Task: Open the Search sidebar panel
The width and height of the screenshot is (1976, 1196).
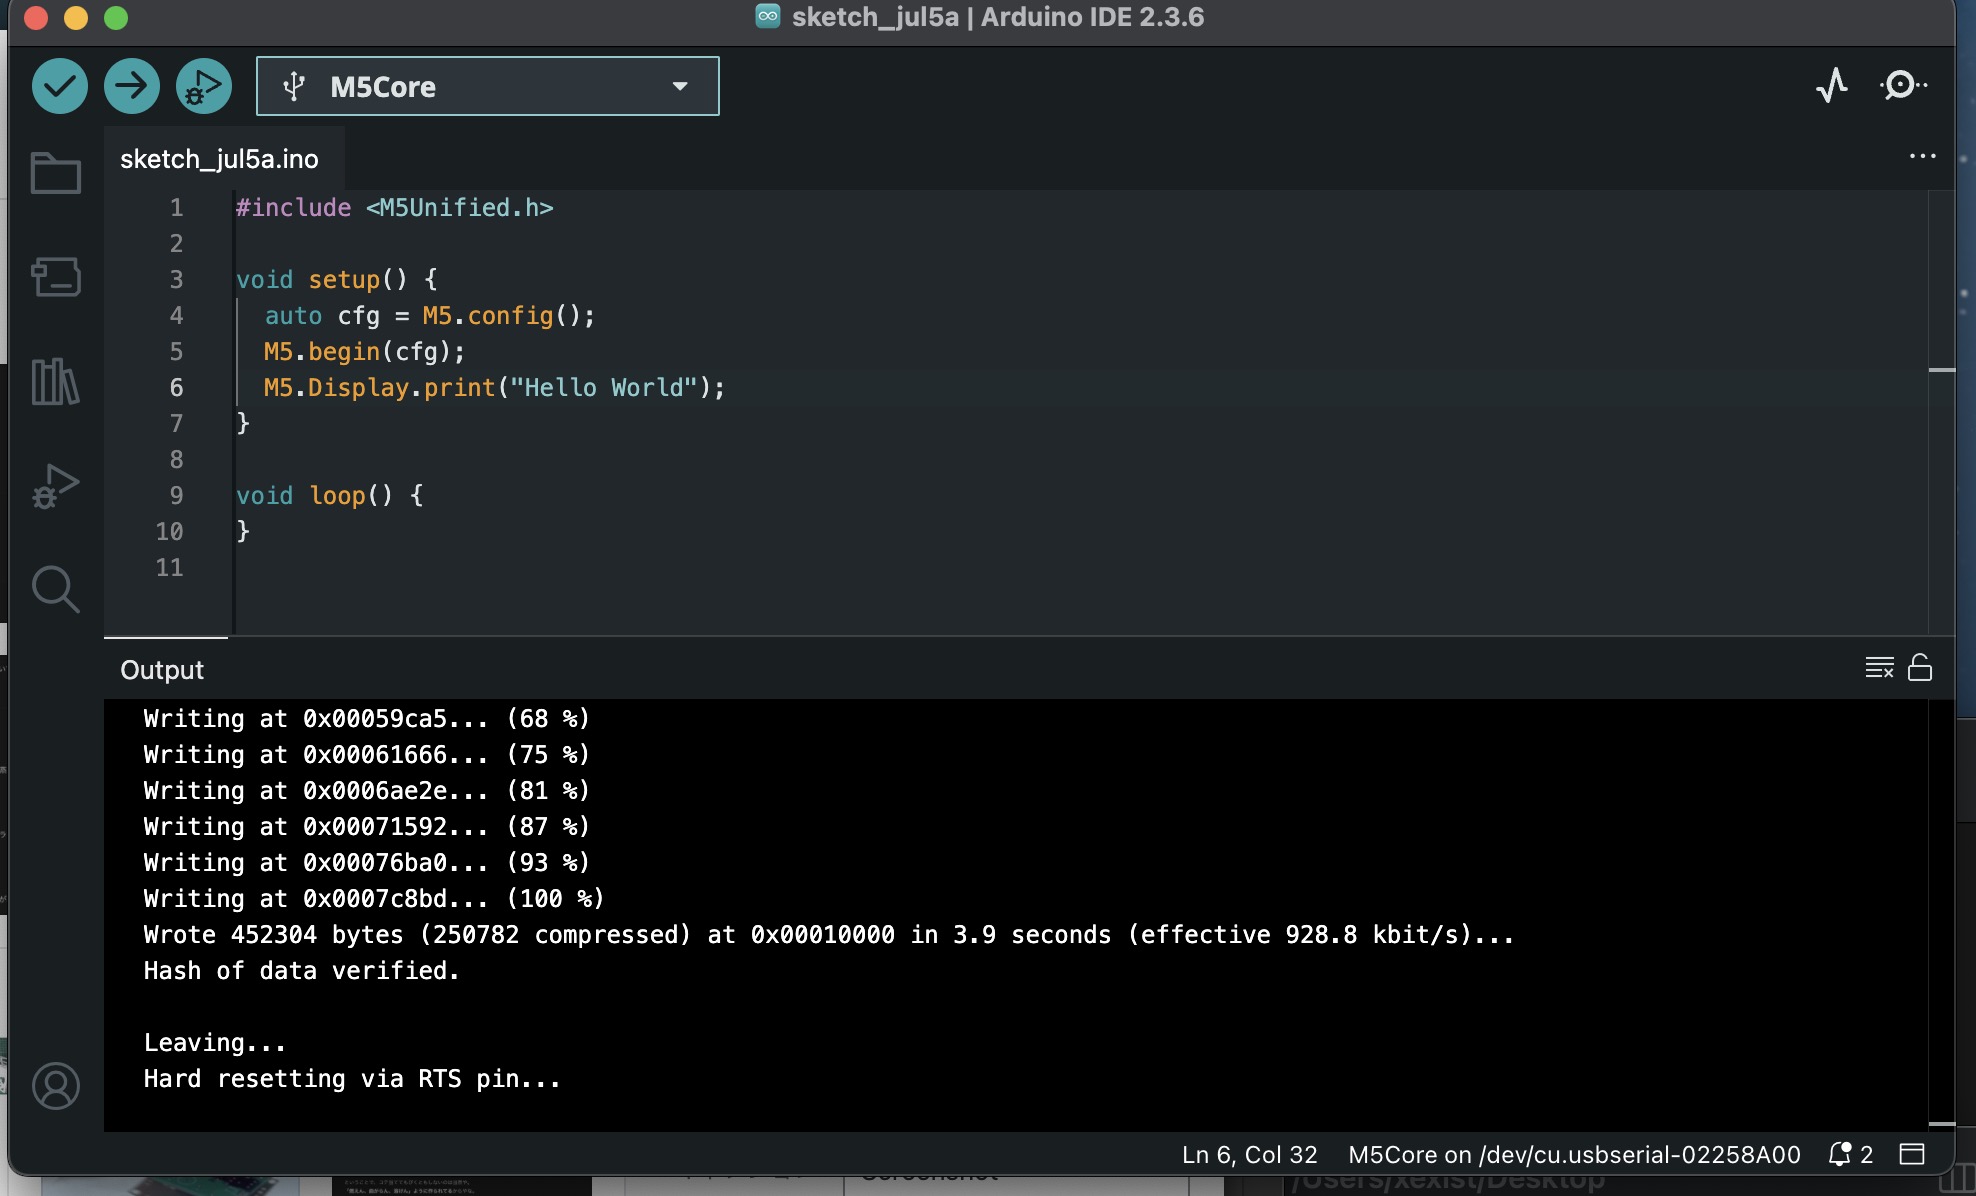Action: point(56,589)
